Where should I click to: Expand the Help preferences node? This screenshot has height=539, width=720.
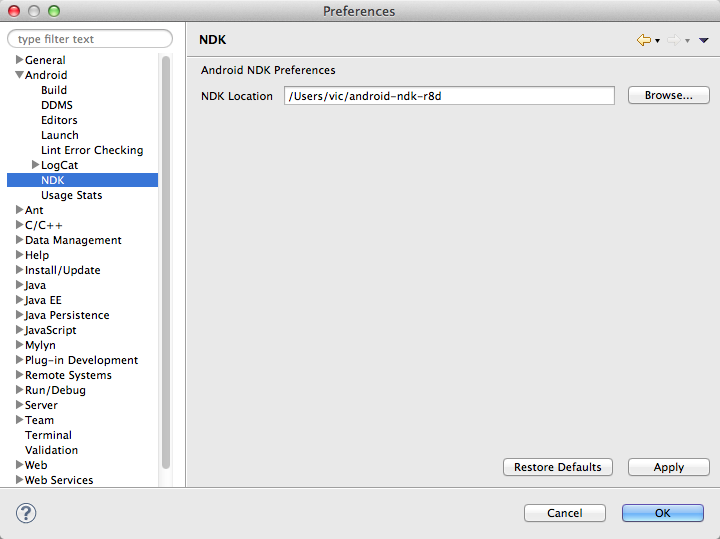click(x=19, y=255)
